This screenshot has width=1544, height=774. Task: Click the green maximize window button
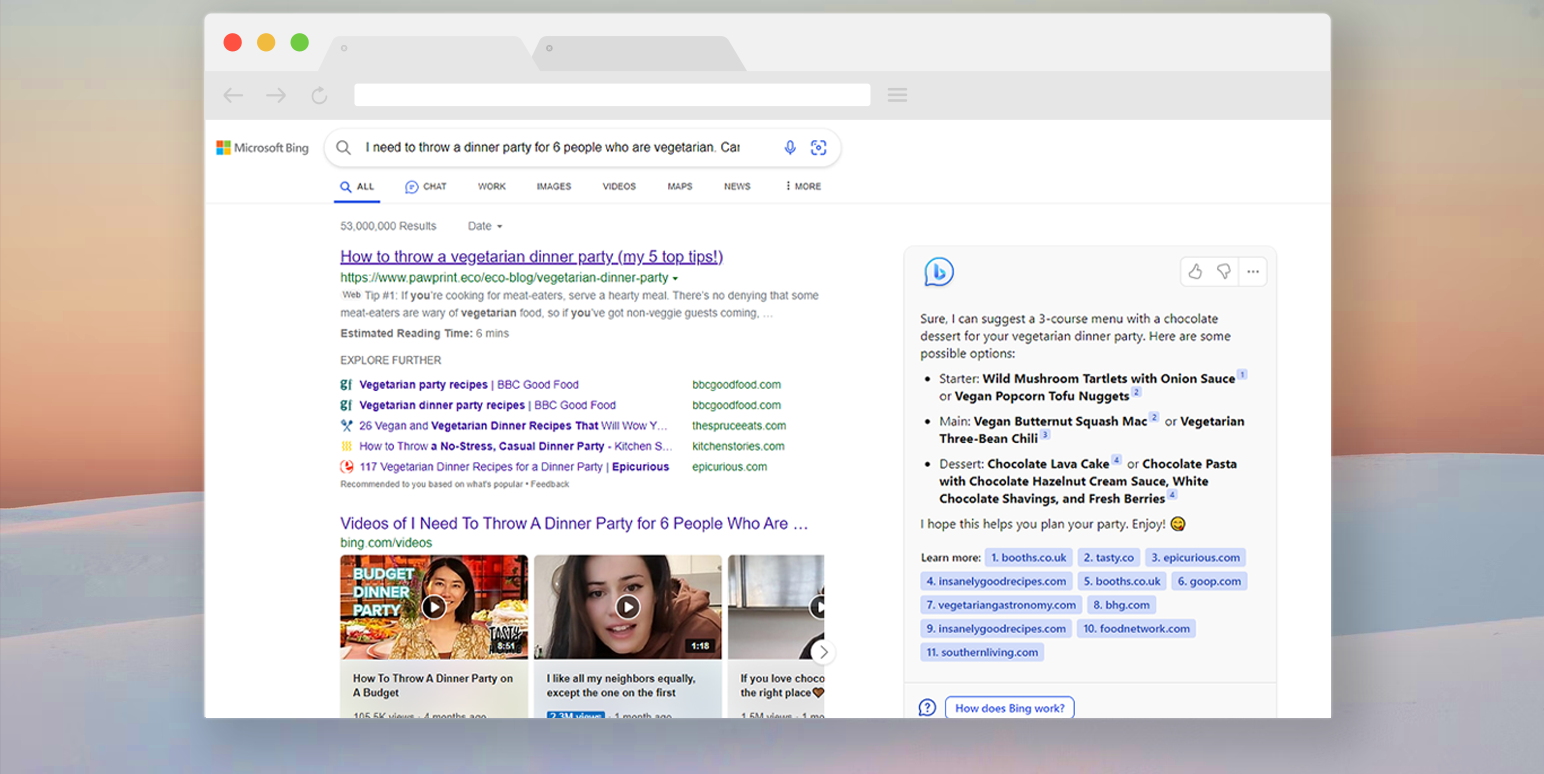tap(299, 42)
